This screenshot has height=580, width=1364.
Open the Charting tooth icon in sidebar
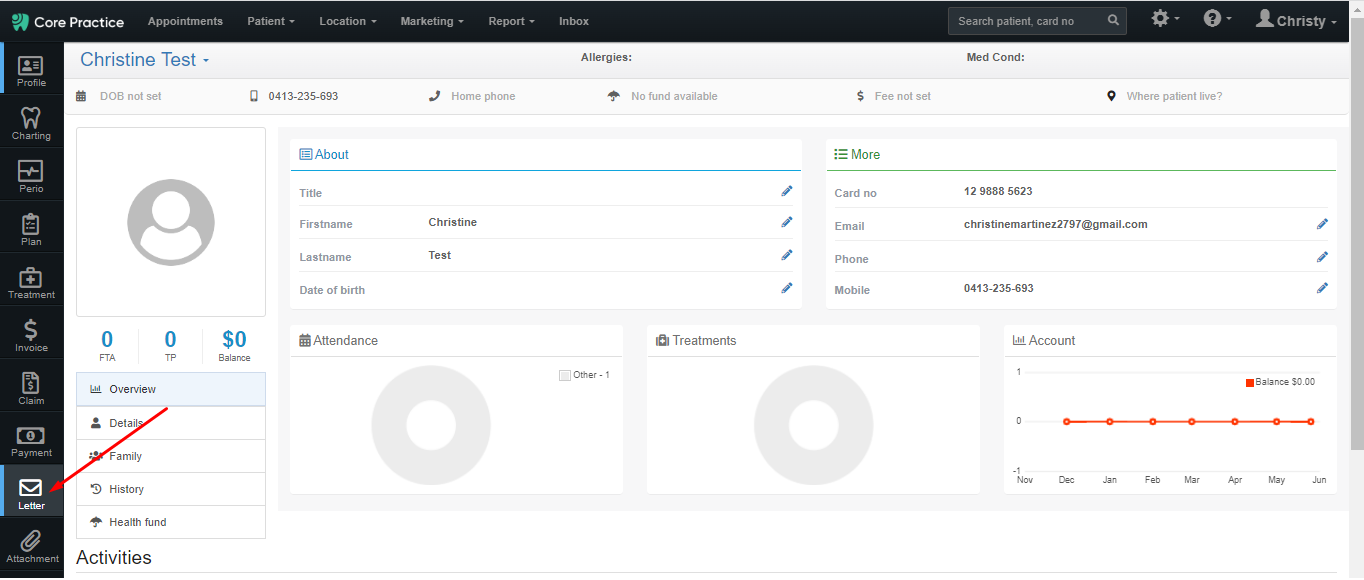pyautogui.click(x=31, y=118)
